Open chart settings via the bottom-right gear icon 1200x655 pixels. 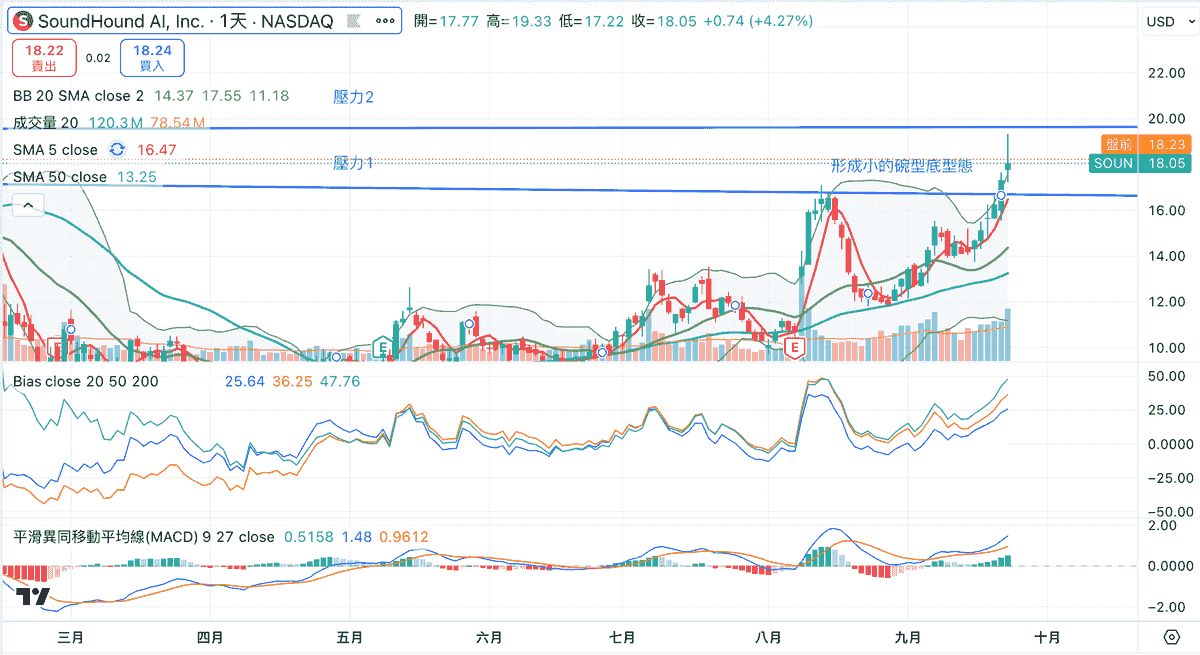coord(1171,636)
